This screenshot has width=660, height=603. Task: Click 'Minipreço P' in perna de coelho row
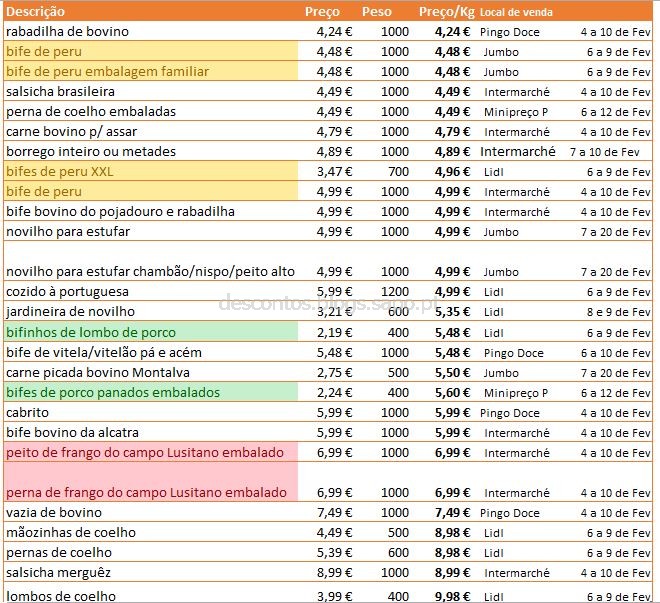(x=516, y=112)
